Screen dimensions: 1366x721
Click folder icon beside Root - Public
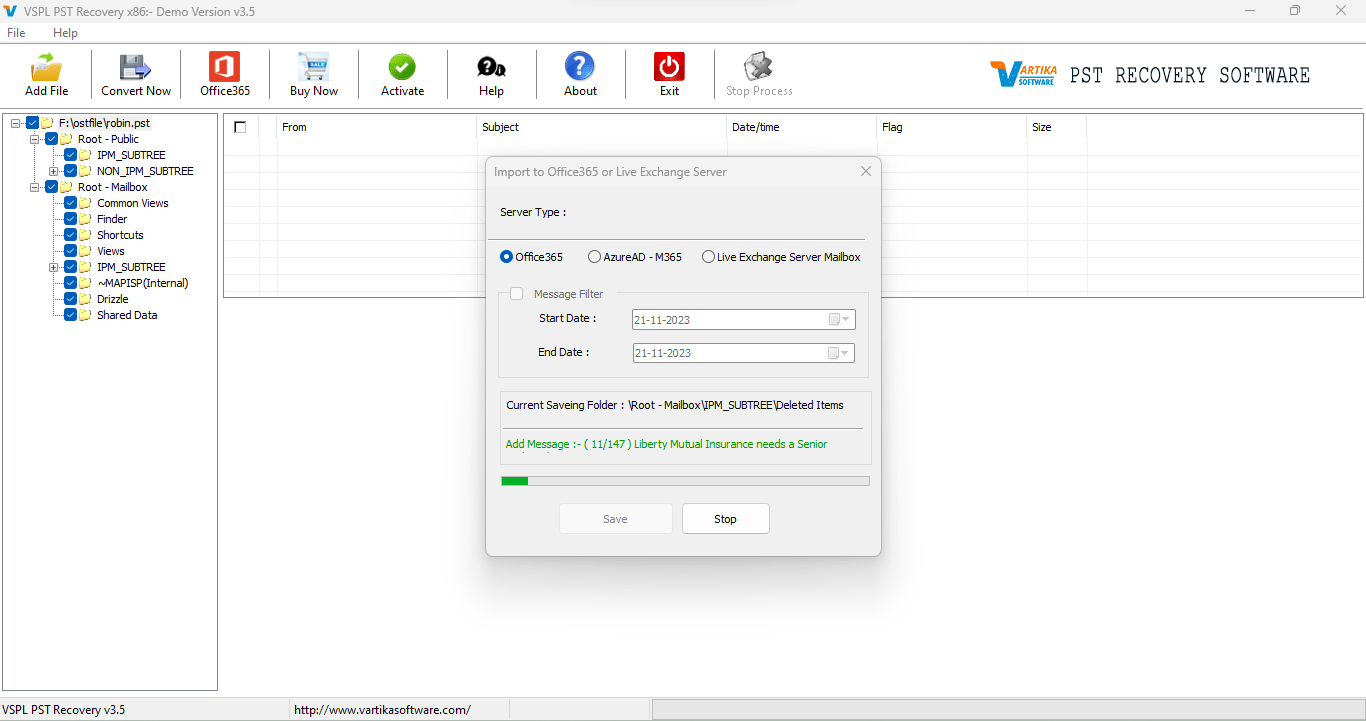pos(66,139)
